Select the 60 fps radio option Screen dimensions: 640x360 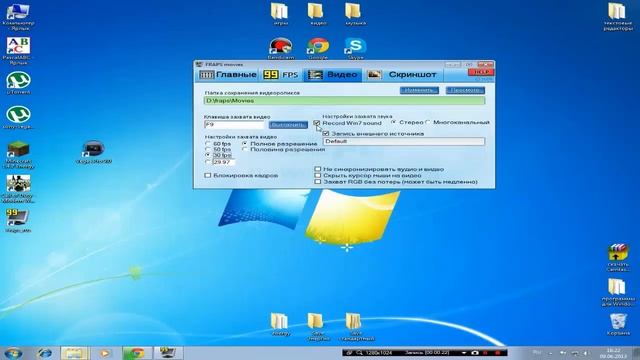pyautogui.click(x=208, y=144)
